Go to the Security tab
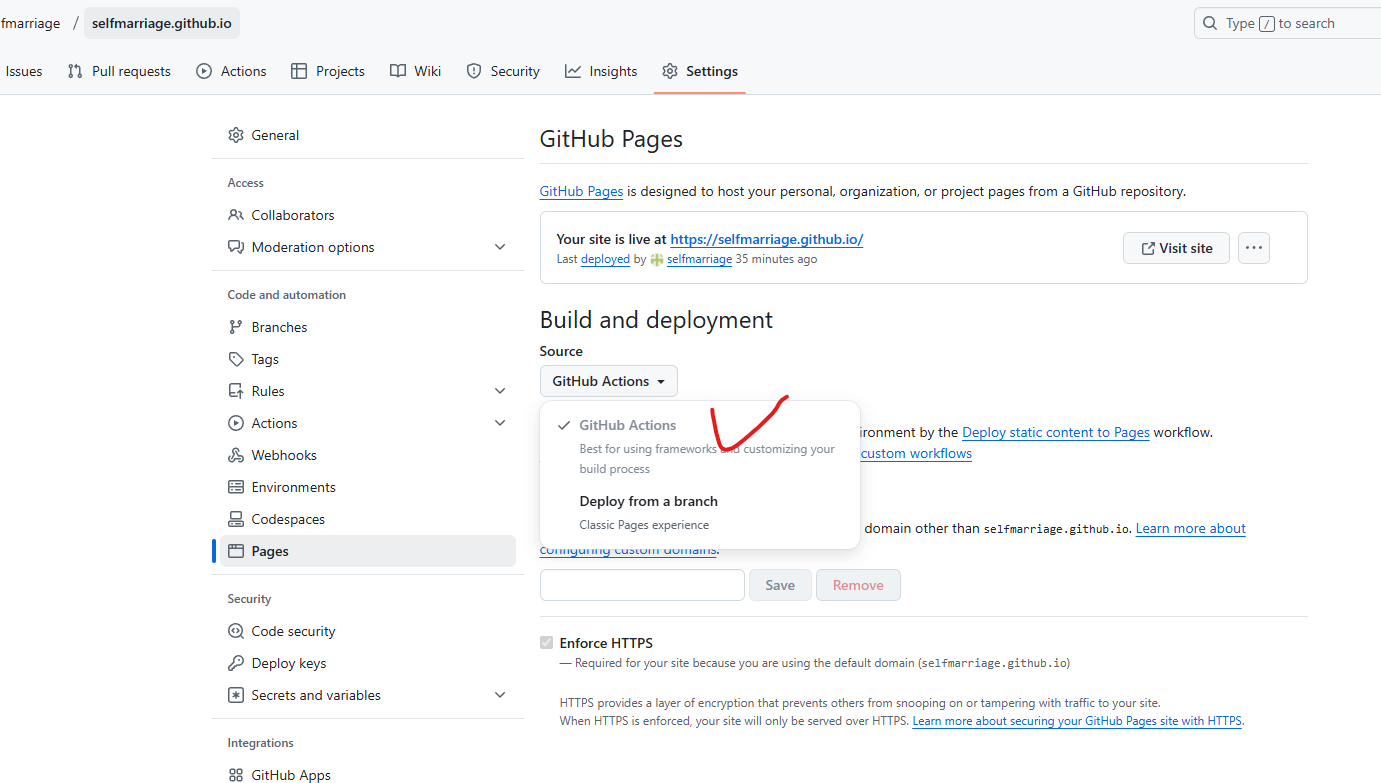The width and height of the screenshot is (1381, 783). (x=503, y=71)
